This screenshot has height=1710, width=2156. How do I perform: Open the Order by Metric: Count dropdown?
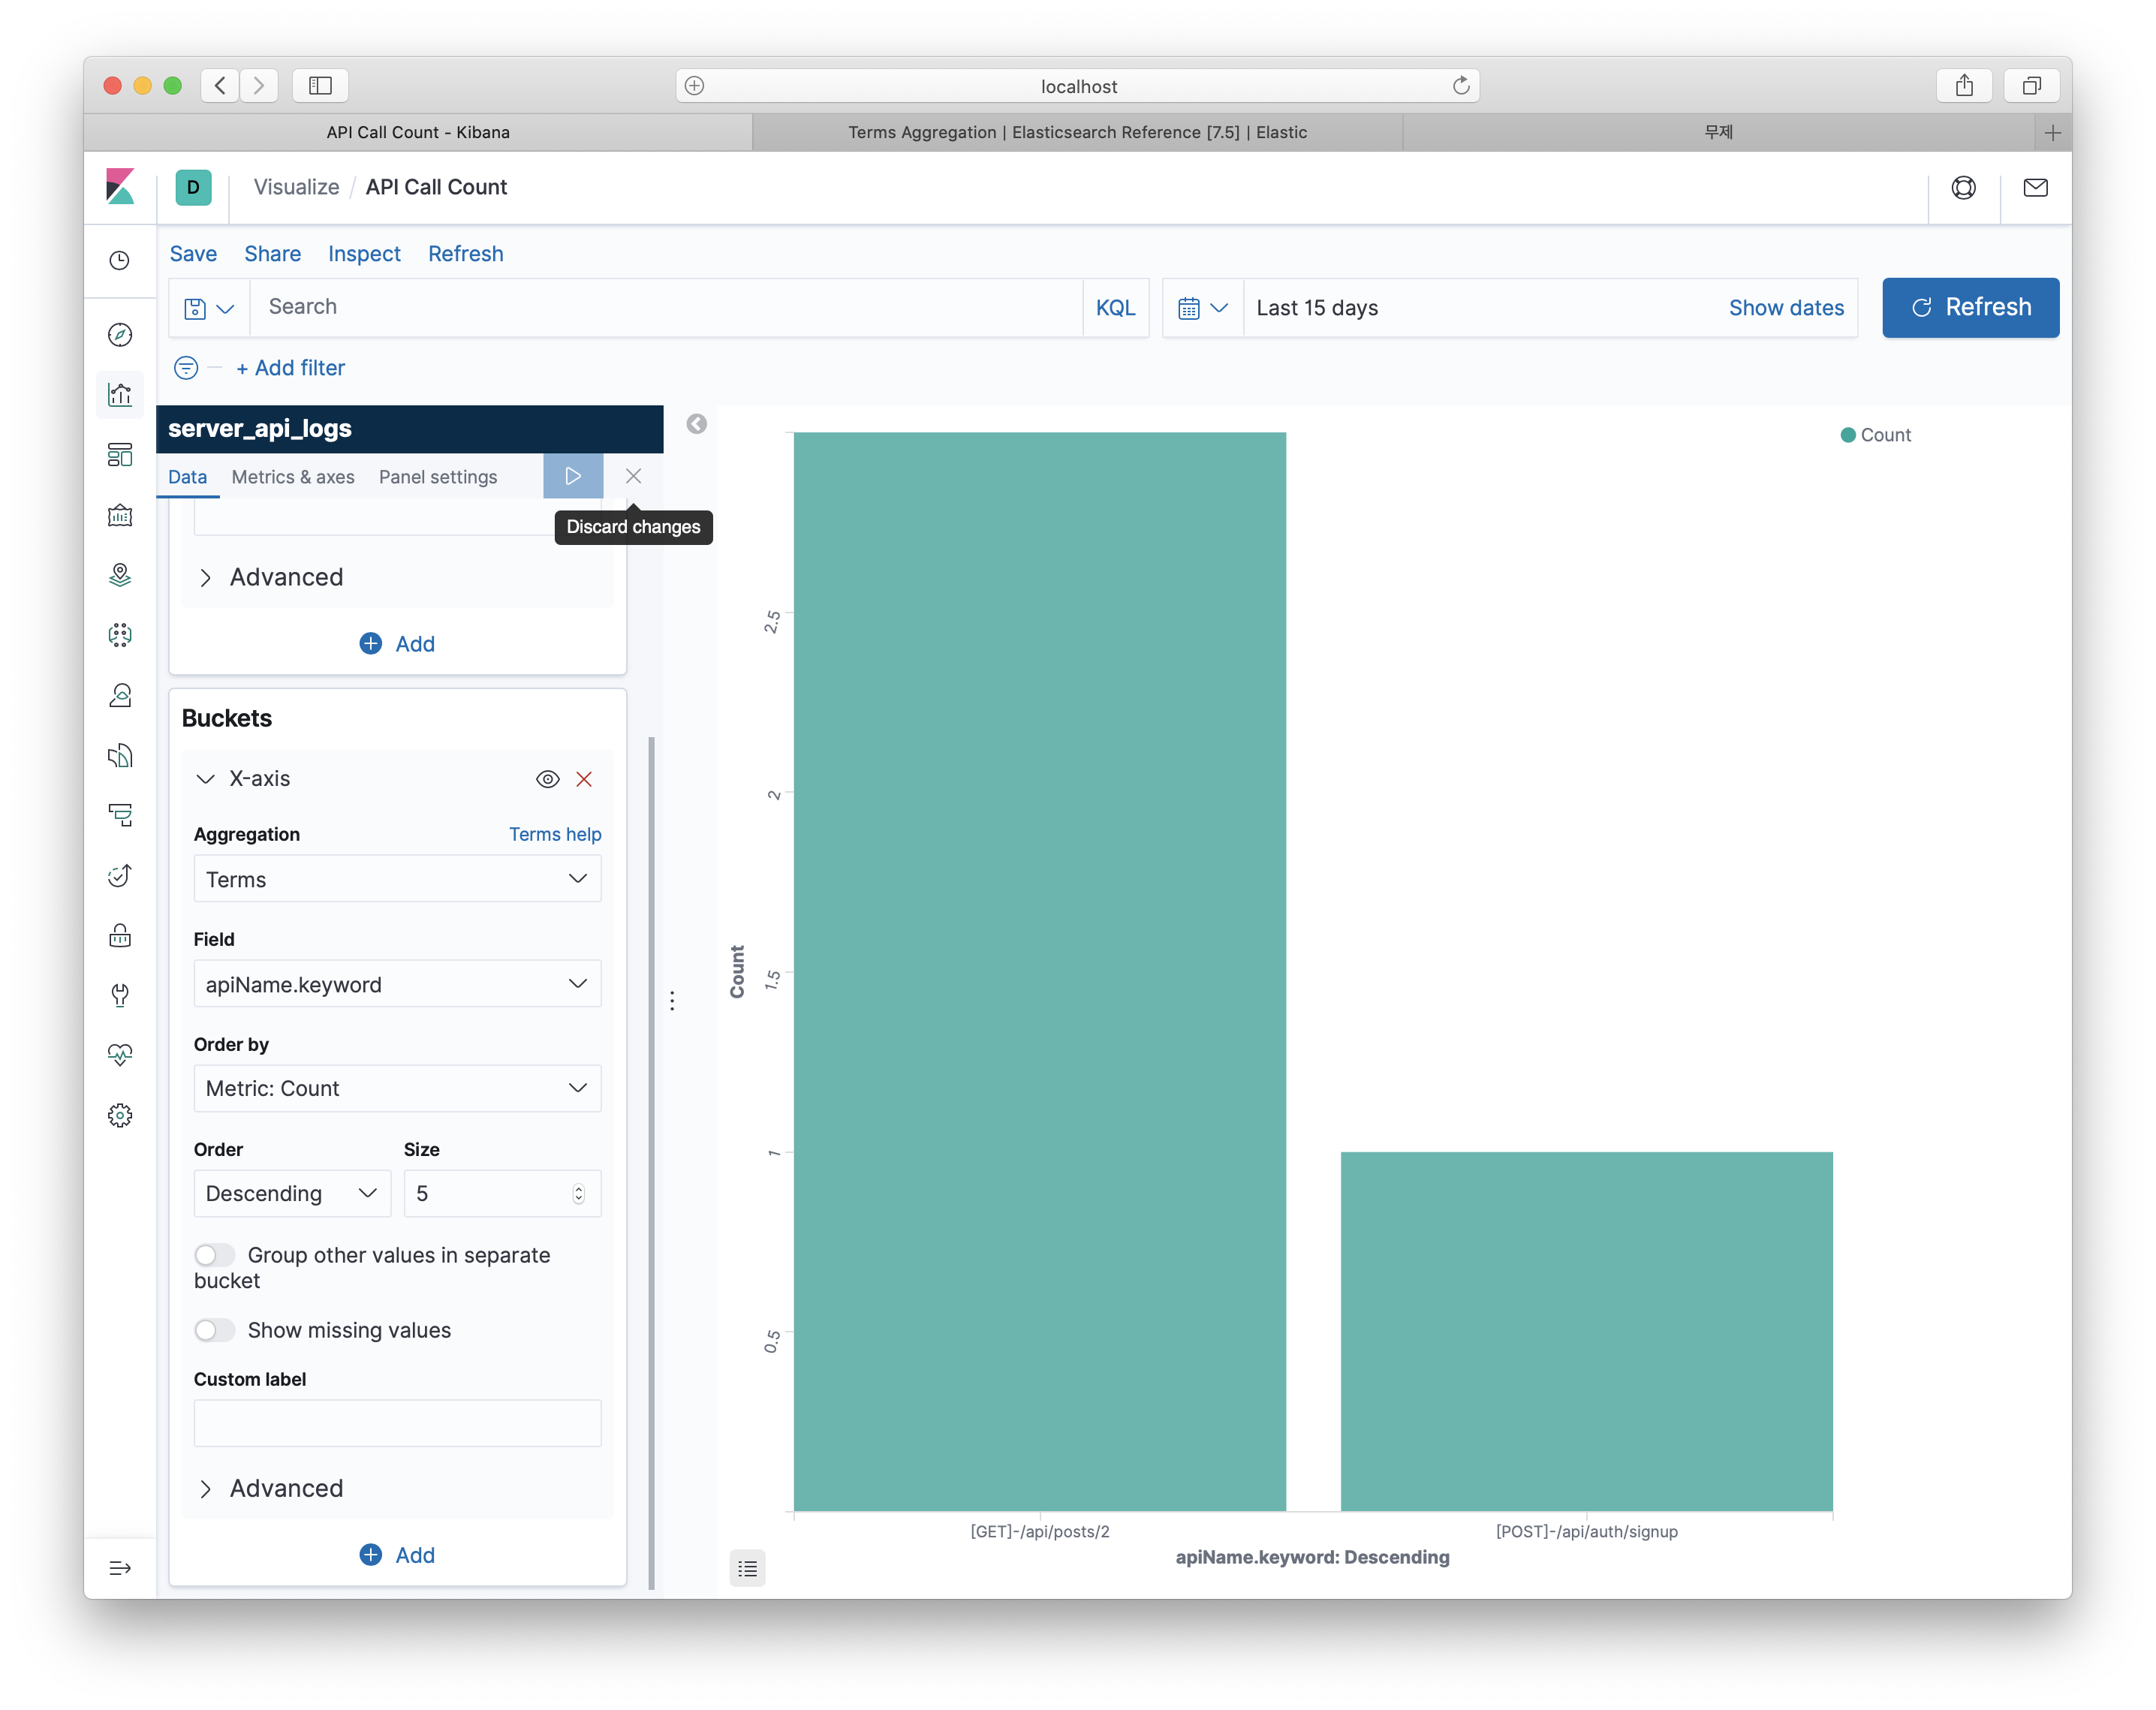(x=397, y=1088)
